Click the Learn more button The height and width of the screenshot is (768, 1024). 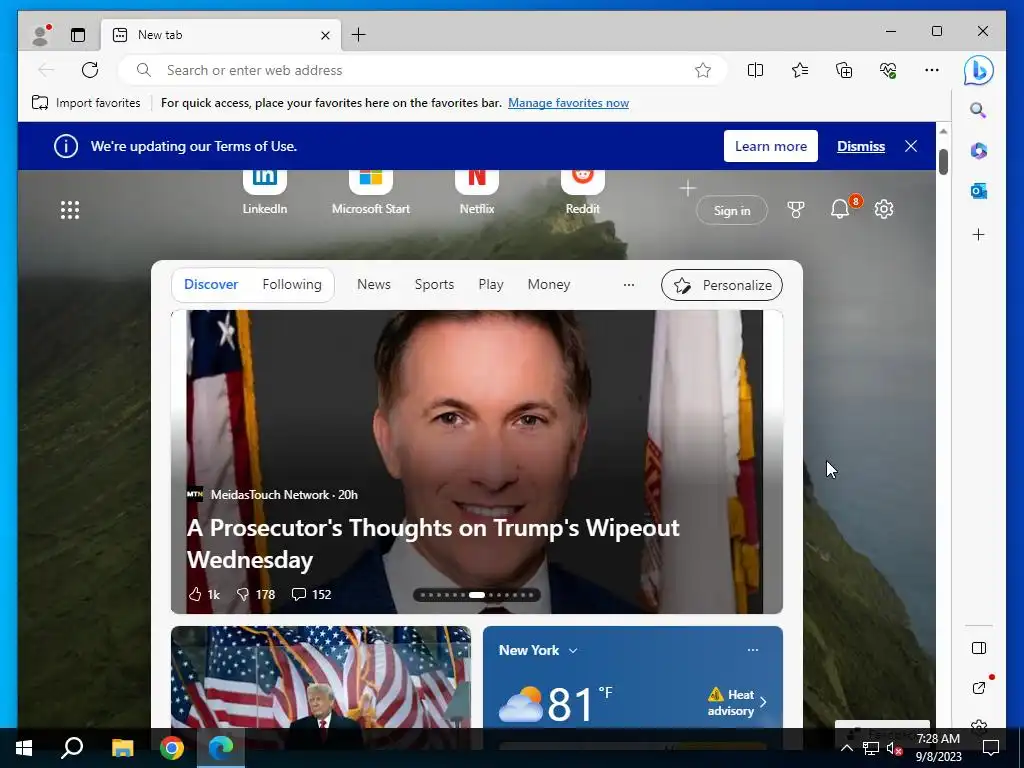771,146
